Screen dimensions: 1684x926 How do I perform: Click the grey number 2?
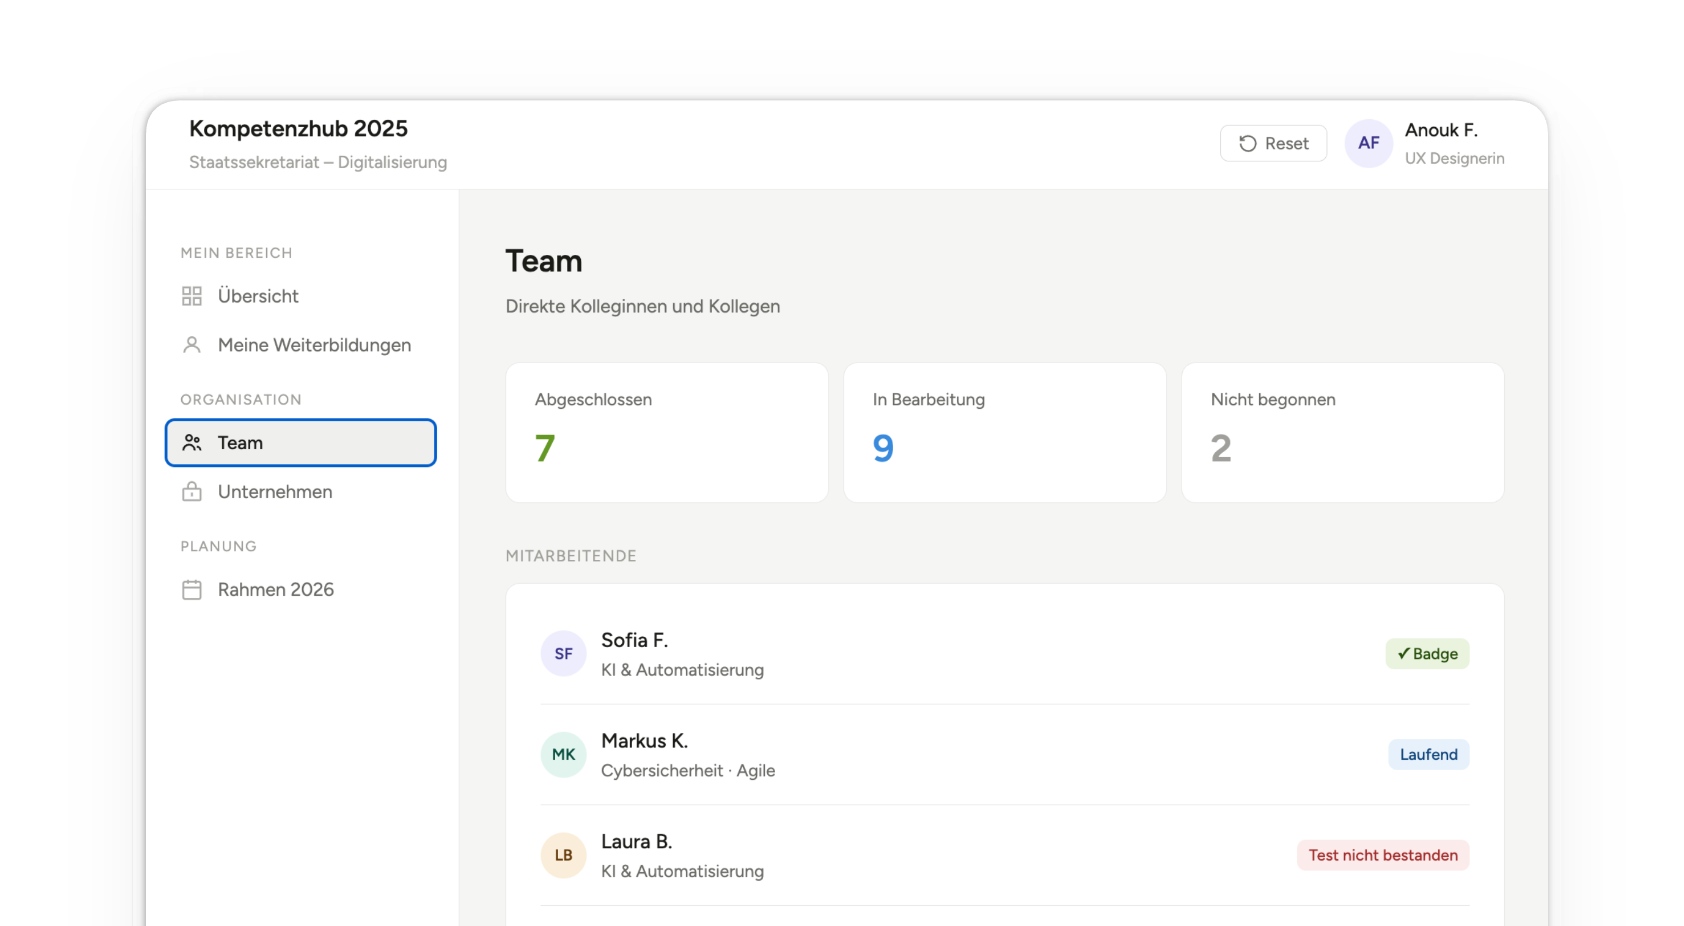pos(1221,448)
